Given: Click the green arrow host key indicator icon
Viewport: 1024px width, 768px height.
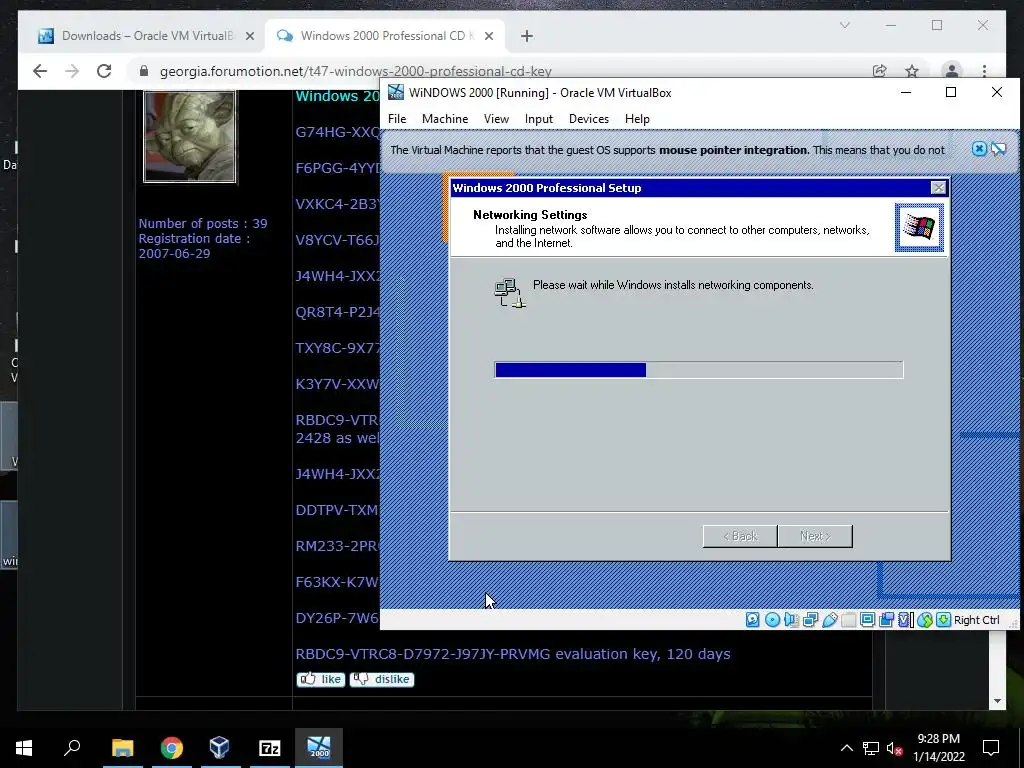Looking at the screenshot, I should [x=943, y=620].
